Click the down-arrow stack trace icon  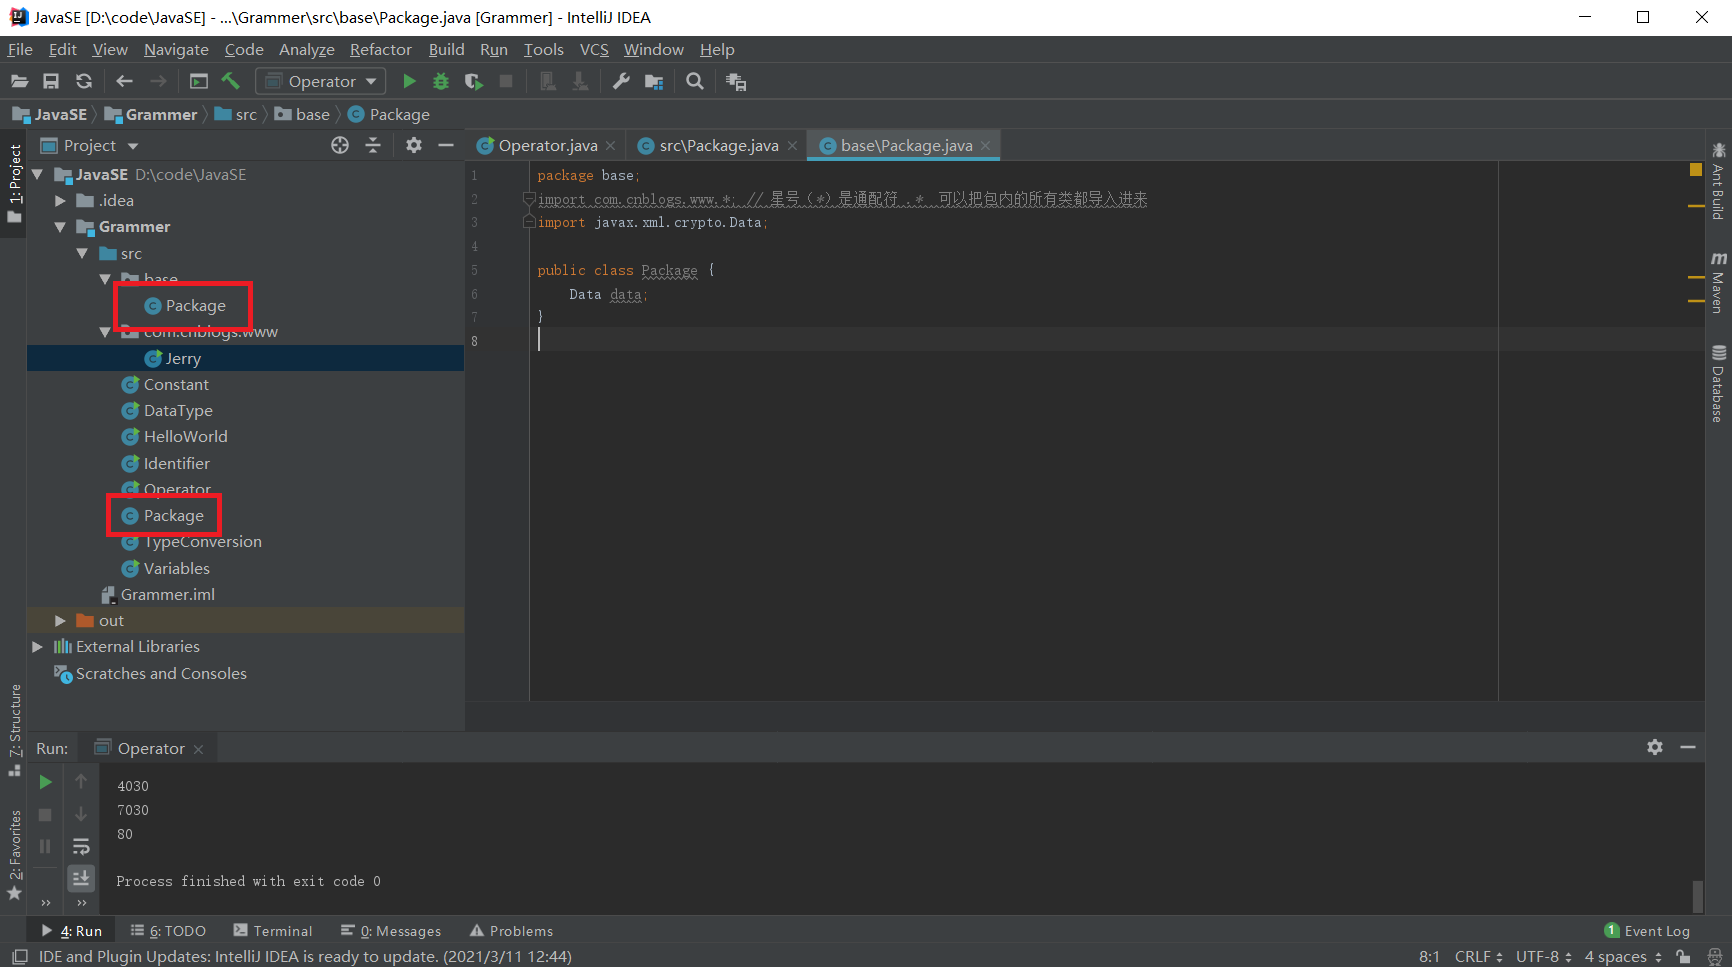click(81, 814)
